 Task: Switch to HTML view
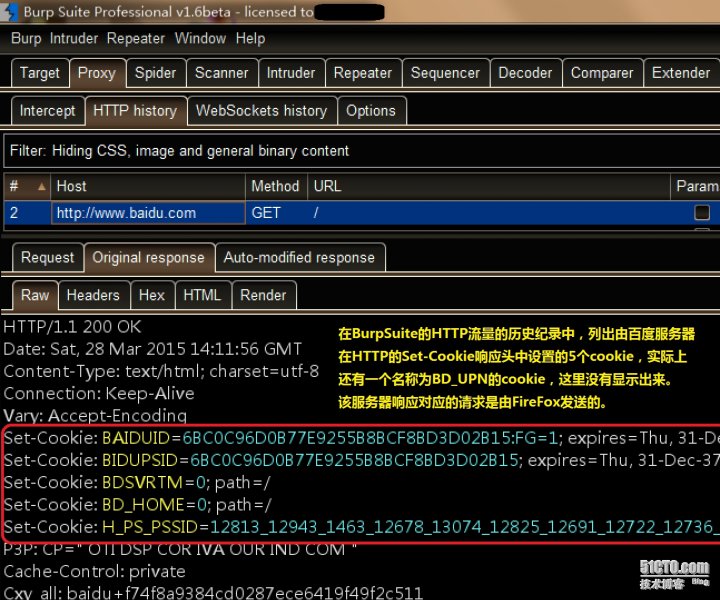(202, 295)
